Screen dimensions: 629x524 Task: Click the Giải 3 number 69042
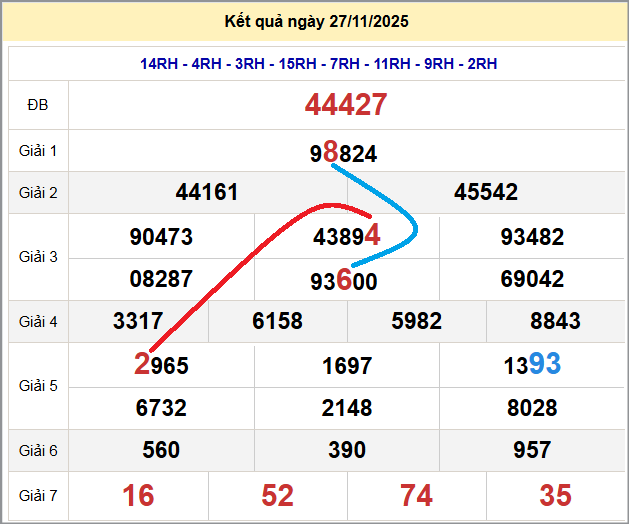[x=532, y=279]
